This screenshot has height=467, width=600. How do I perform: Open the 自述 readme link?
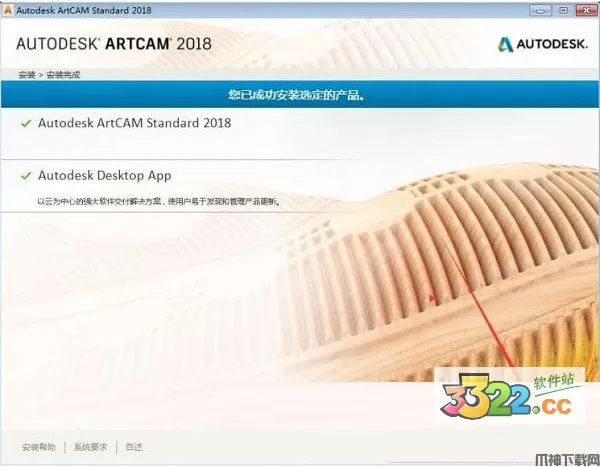134,447
